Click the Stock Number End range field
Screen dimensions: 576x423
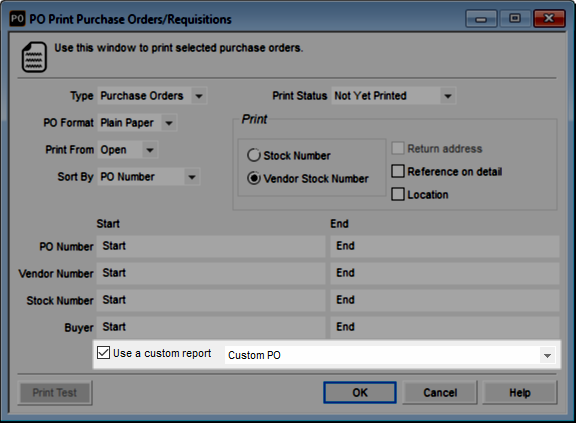point(444,300)
